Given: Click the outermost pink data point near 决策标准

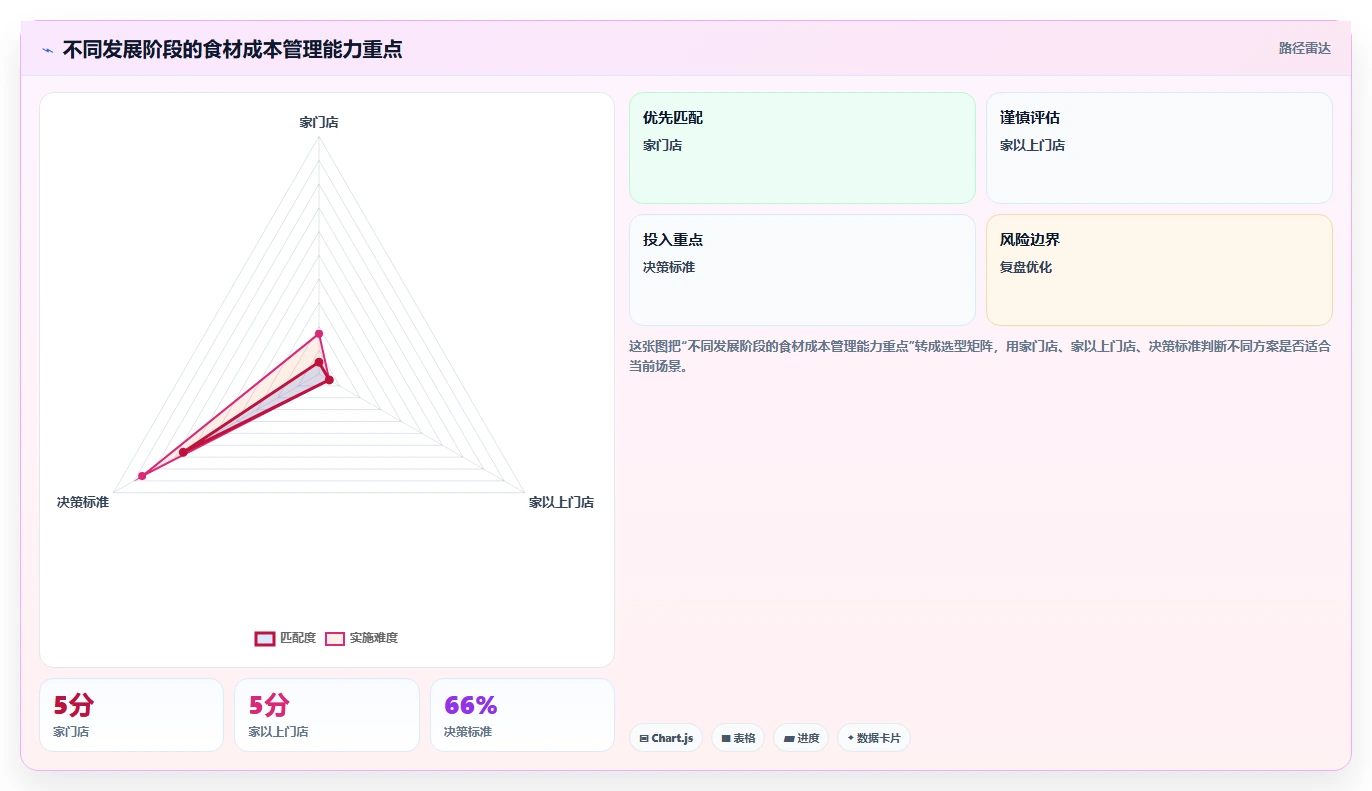Looking at the screenshot, I should click(142, 476).
